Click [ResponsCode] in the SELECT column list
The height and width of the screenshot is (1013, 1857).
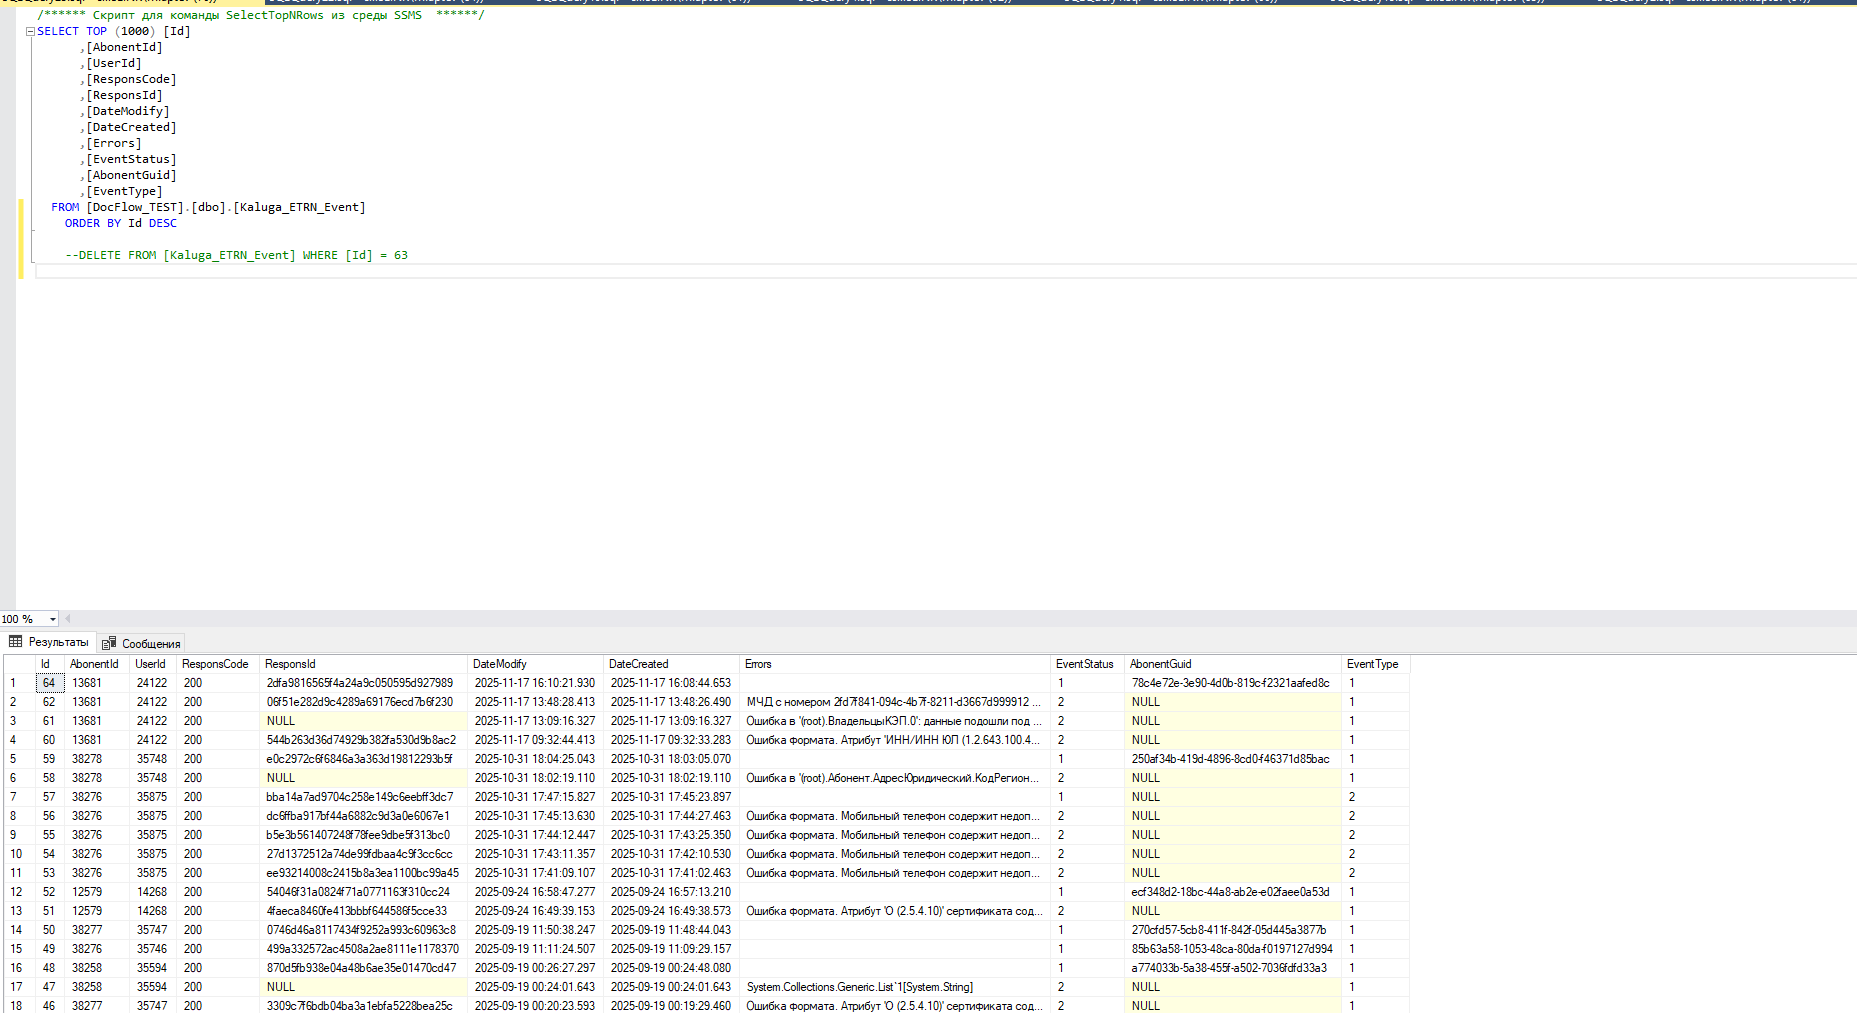click(x=131, y=80)
